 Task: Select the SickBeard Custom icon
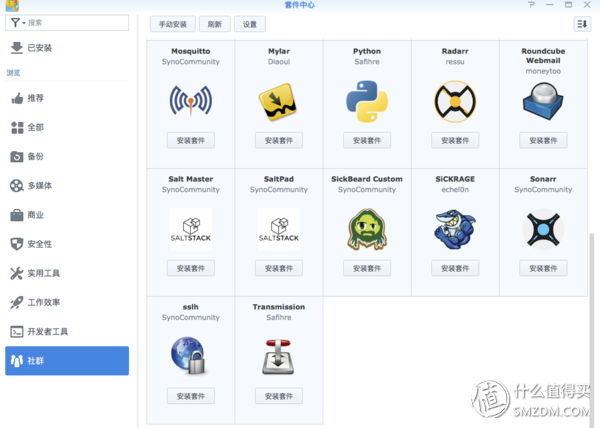tap(366, 229)
